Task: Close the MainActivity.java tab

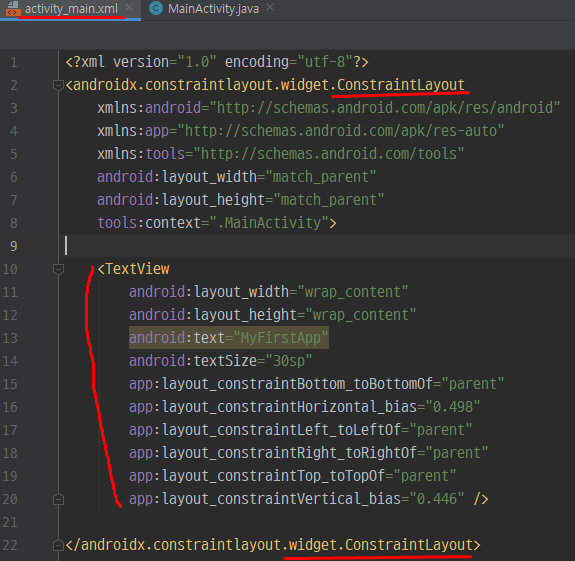Action: pos(270,7)
